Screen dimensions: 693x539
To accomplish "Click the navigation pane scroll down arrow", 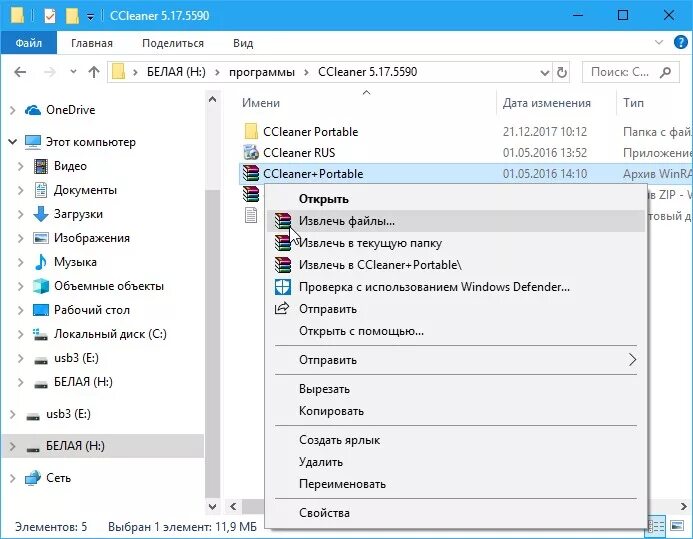I will coord(213,506).
